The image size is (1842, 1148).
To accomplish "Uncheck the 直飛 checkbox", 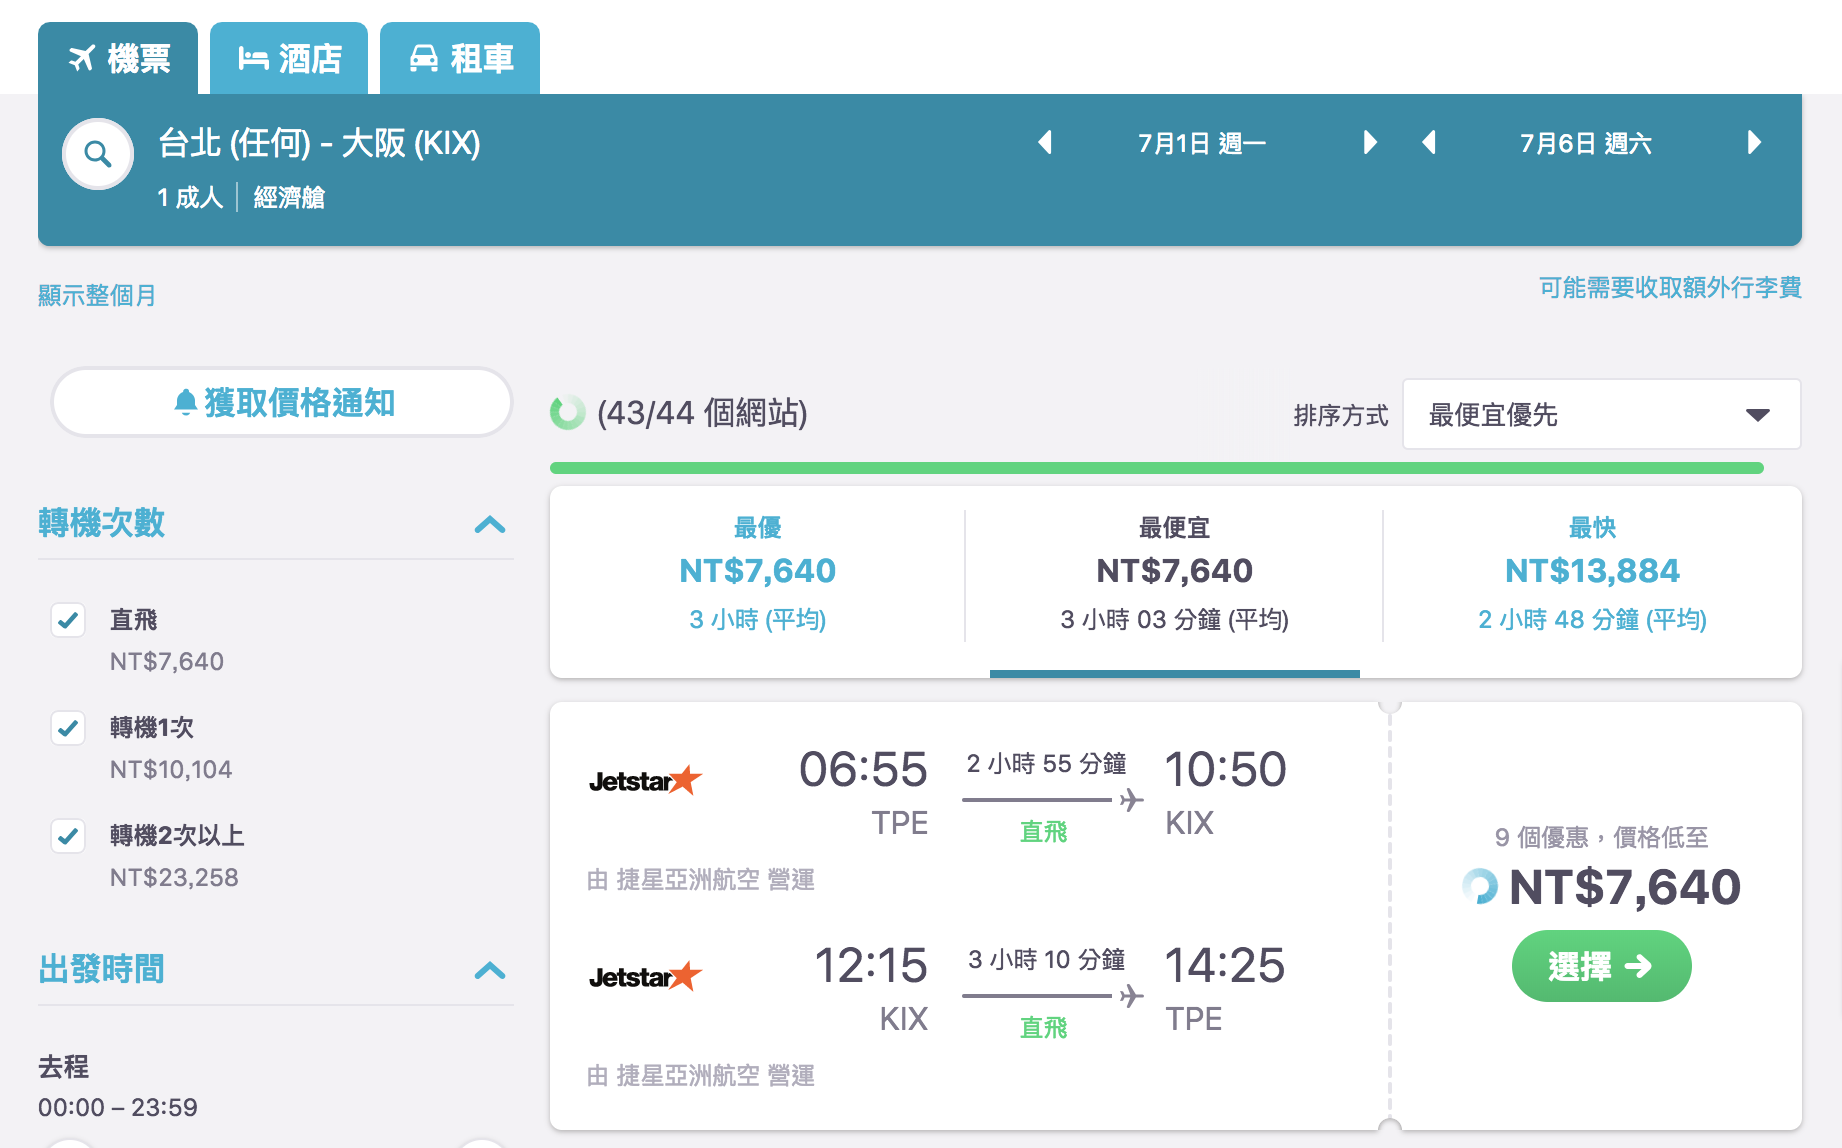I will 68,620.
